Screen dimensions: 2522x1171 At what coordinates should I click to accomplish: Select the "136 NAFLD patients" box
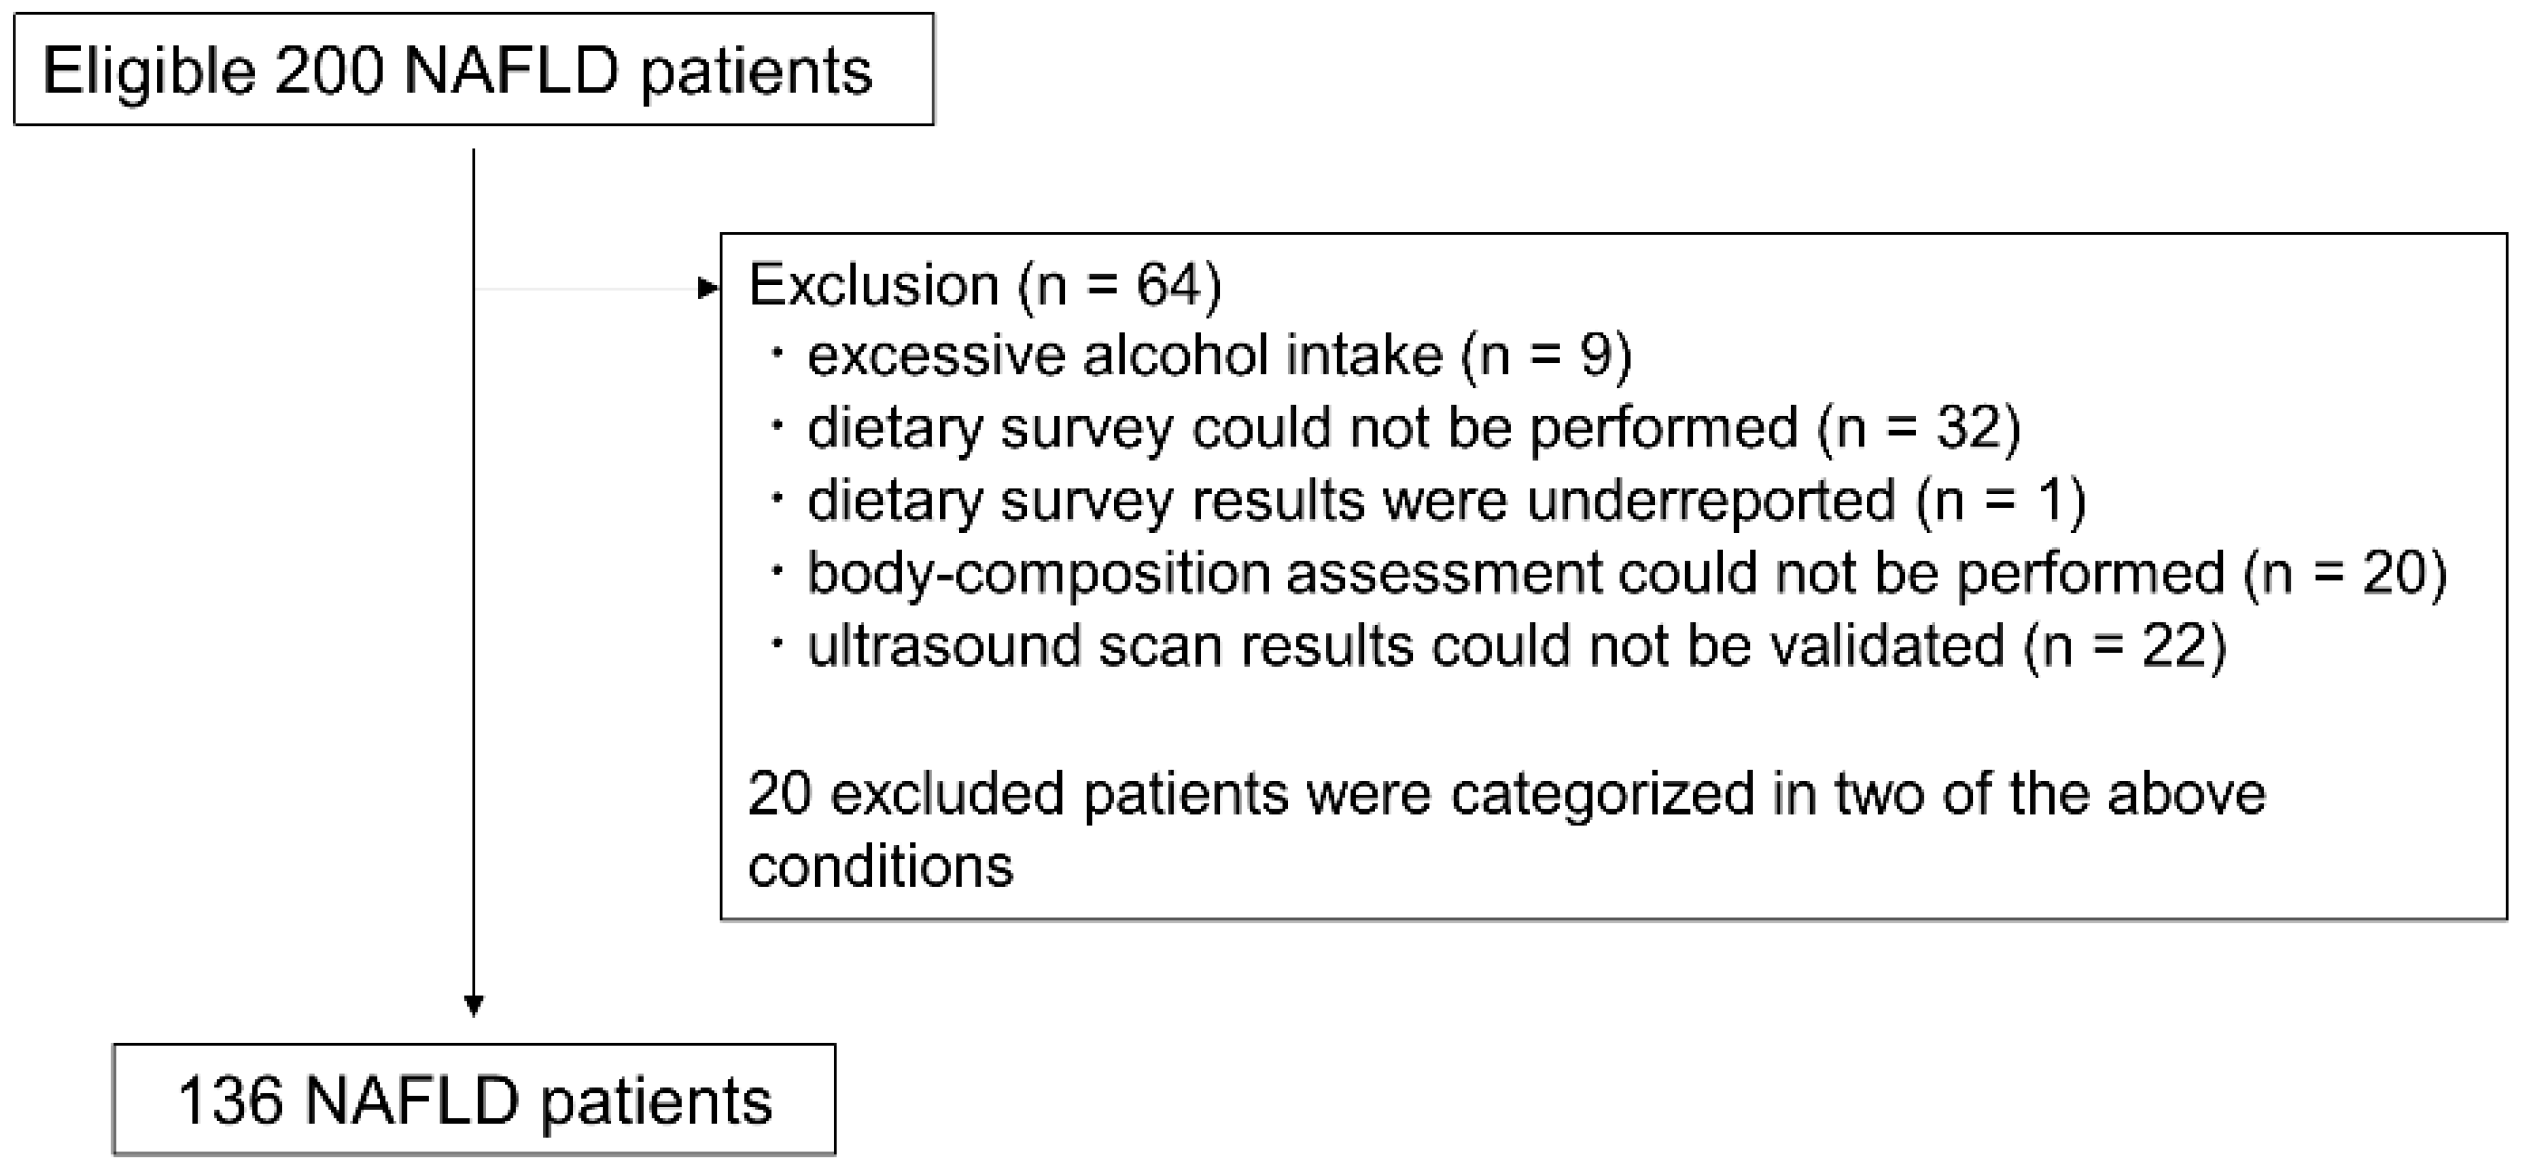pos(473,1100)
